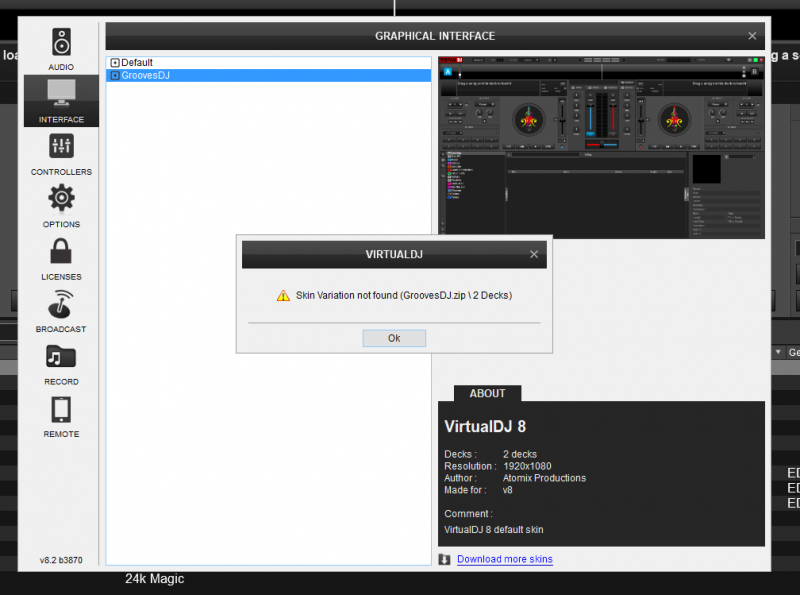Viewport: 800px width, 595px height.
Task: Click the GRAPHICAL INTERFACE title text
Action: 435,36
